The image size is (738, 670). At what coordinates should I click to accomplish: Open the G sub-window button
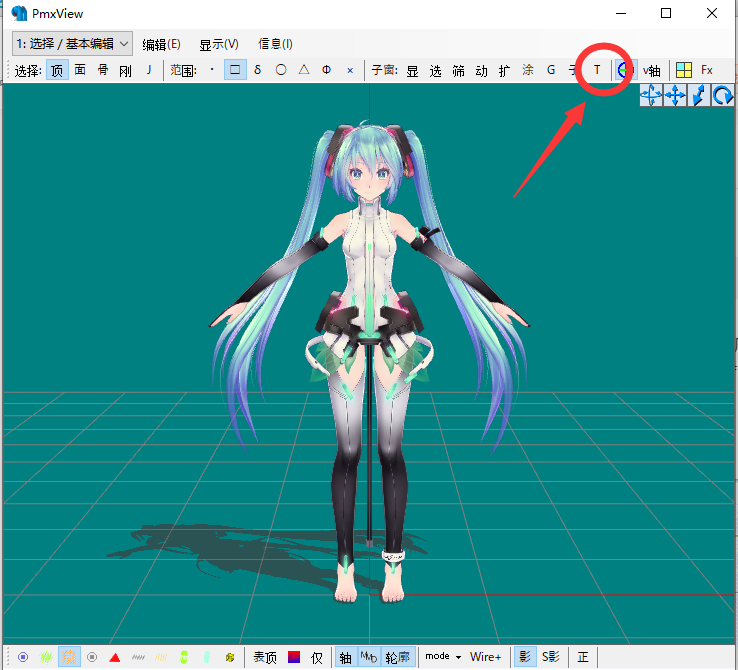pos(551,71)
